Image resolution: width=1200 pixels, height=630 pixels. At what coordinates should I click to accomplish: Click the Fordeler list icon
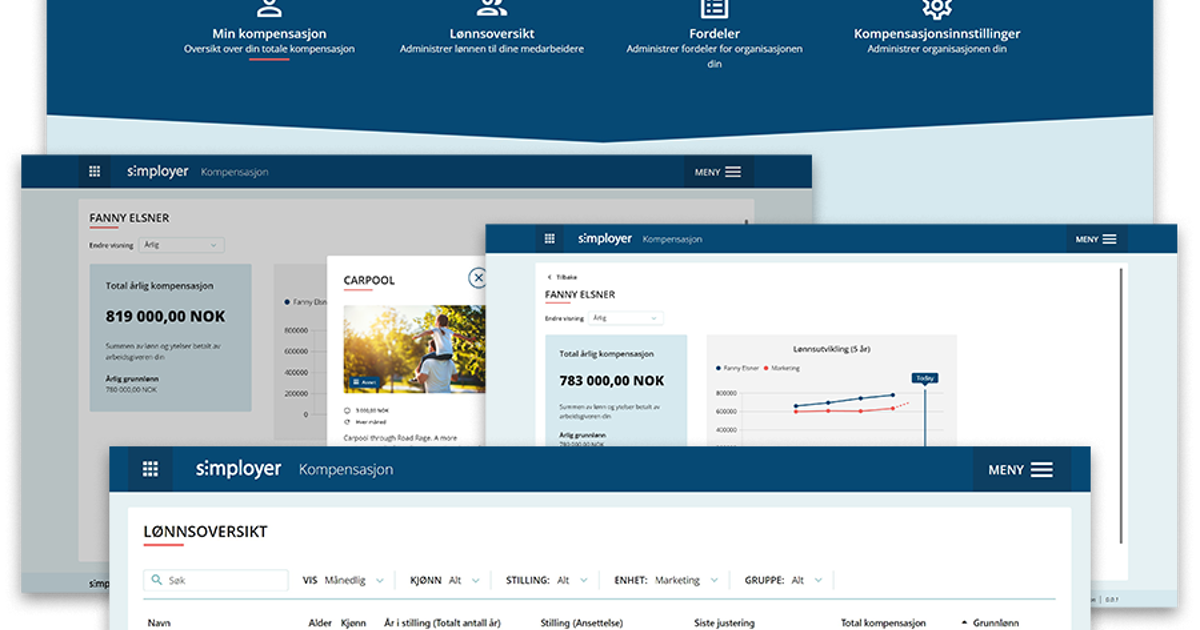pyautogui.click(x=714, y=8)
